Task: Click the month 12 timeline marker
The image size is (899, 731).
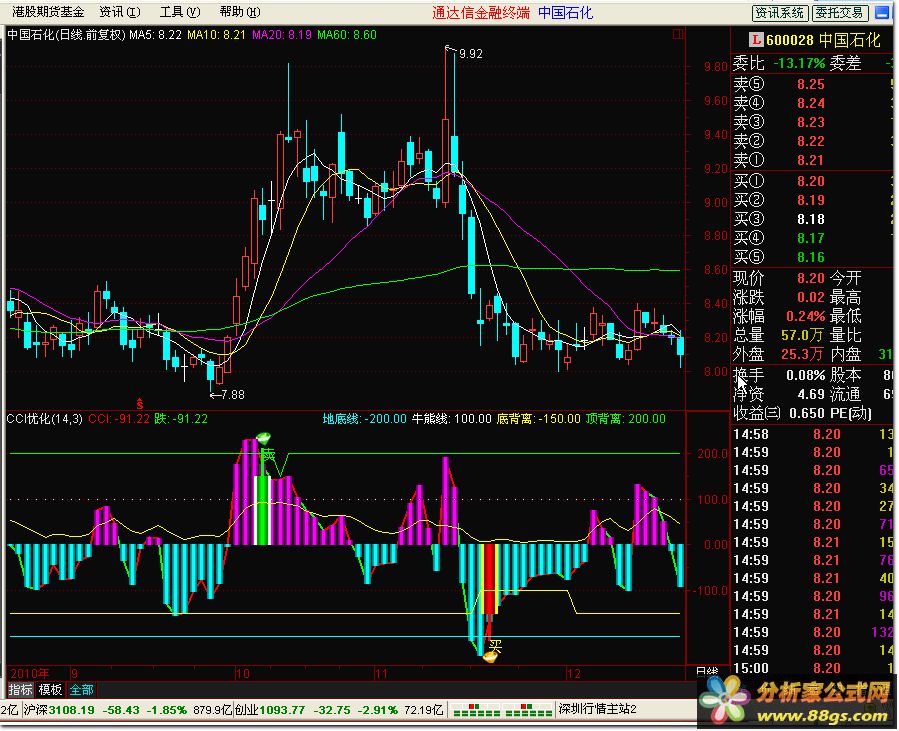Action: 573,674
